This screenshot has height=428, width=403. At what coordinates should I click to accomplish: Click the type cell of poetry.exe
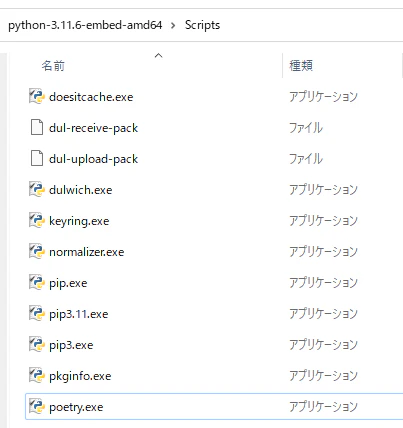pyautogui.click(x=323, y=407)
